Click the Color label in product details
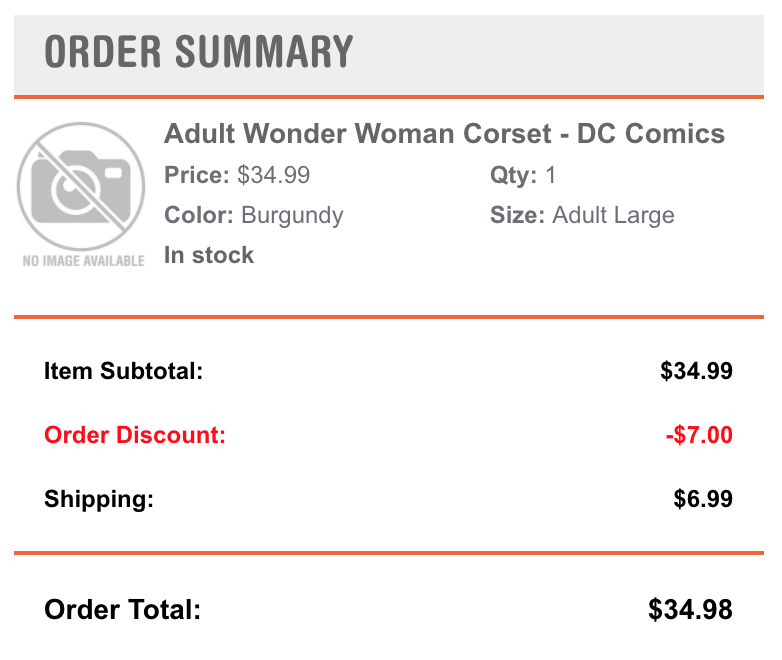The height and width of the screenshot is (660, 782). 199,216
